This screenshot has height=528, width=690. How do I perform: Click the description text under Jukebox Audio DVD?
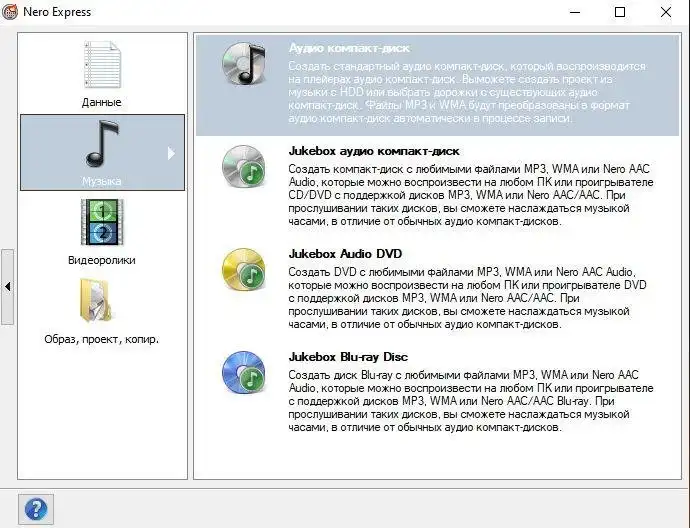point(467,298)
